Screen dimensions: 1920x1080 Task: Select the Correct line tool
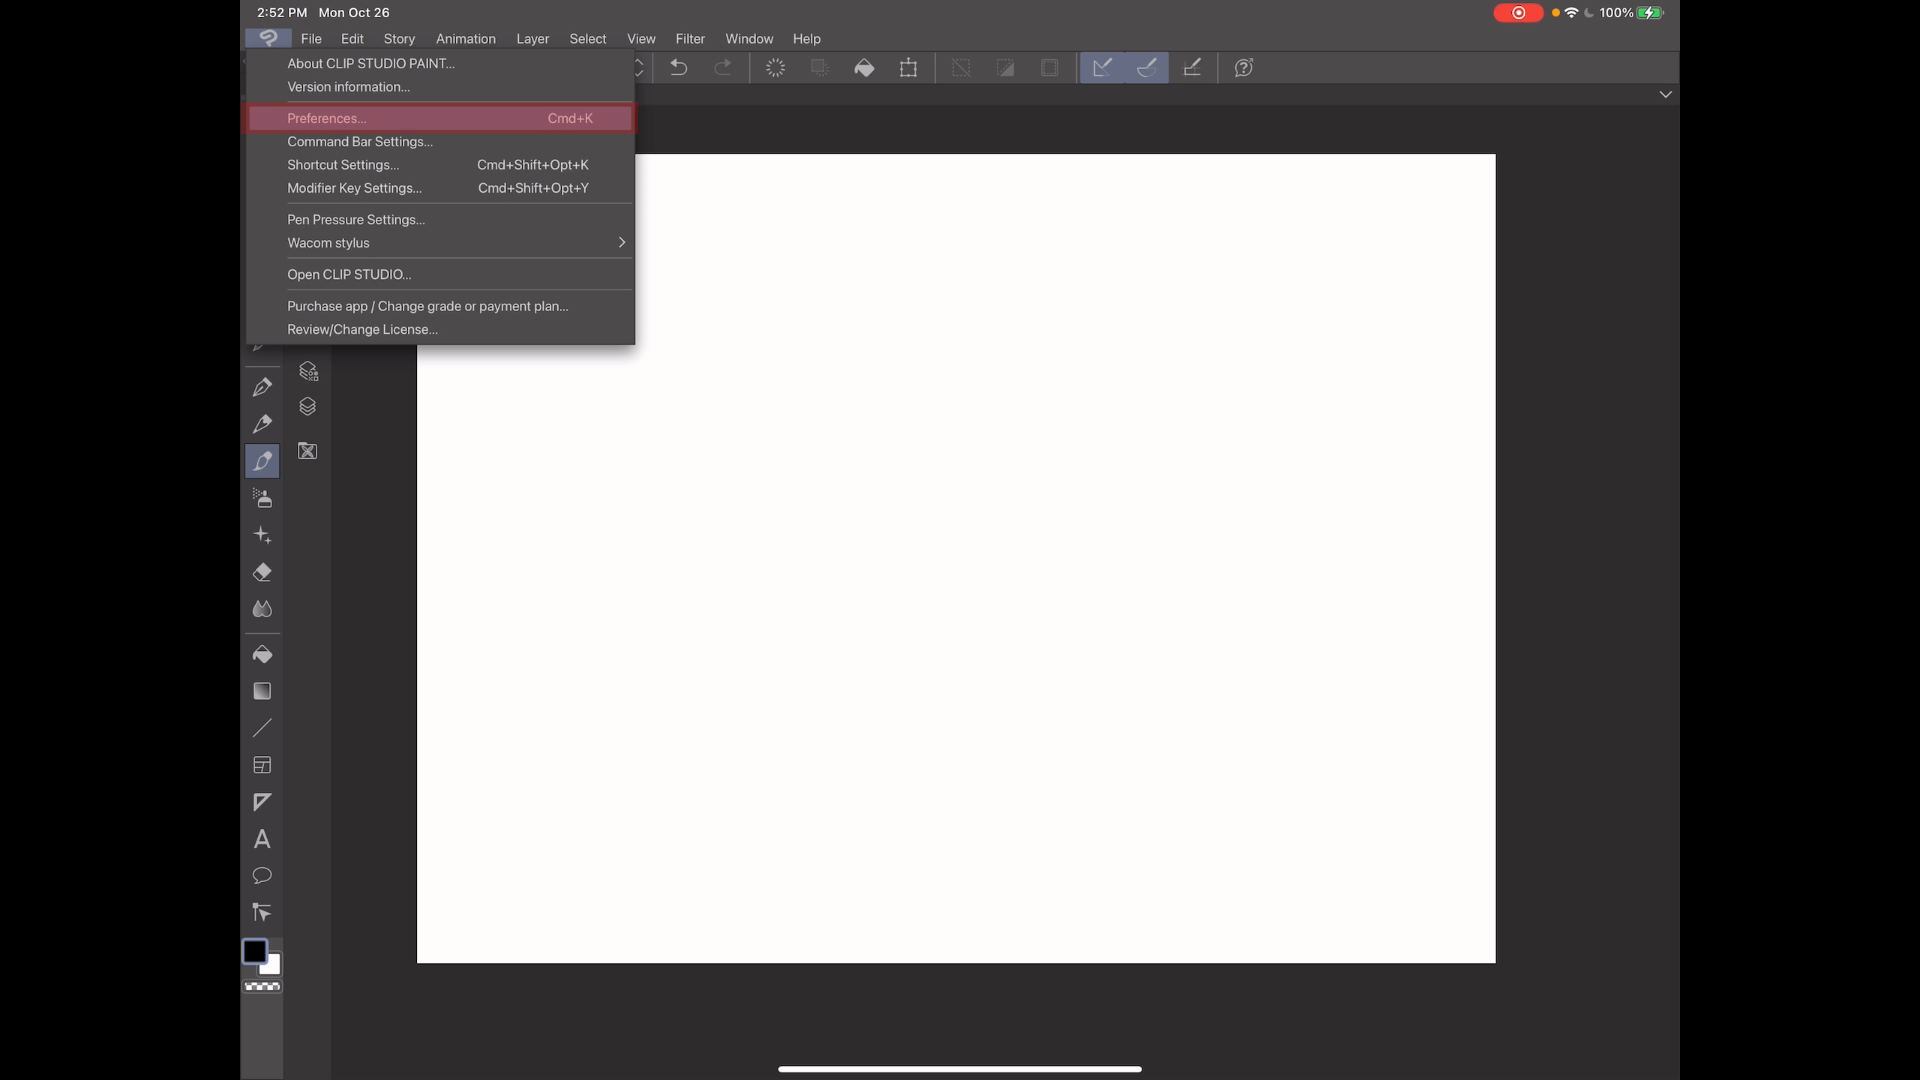(262, 912)
